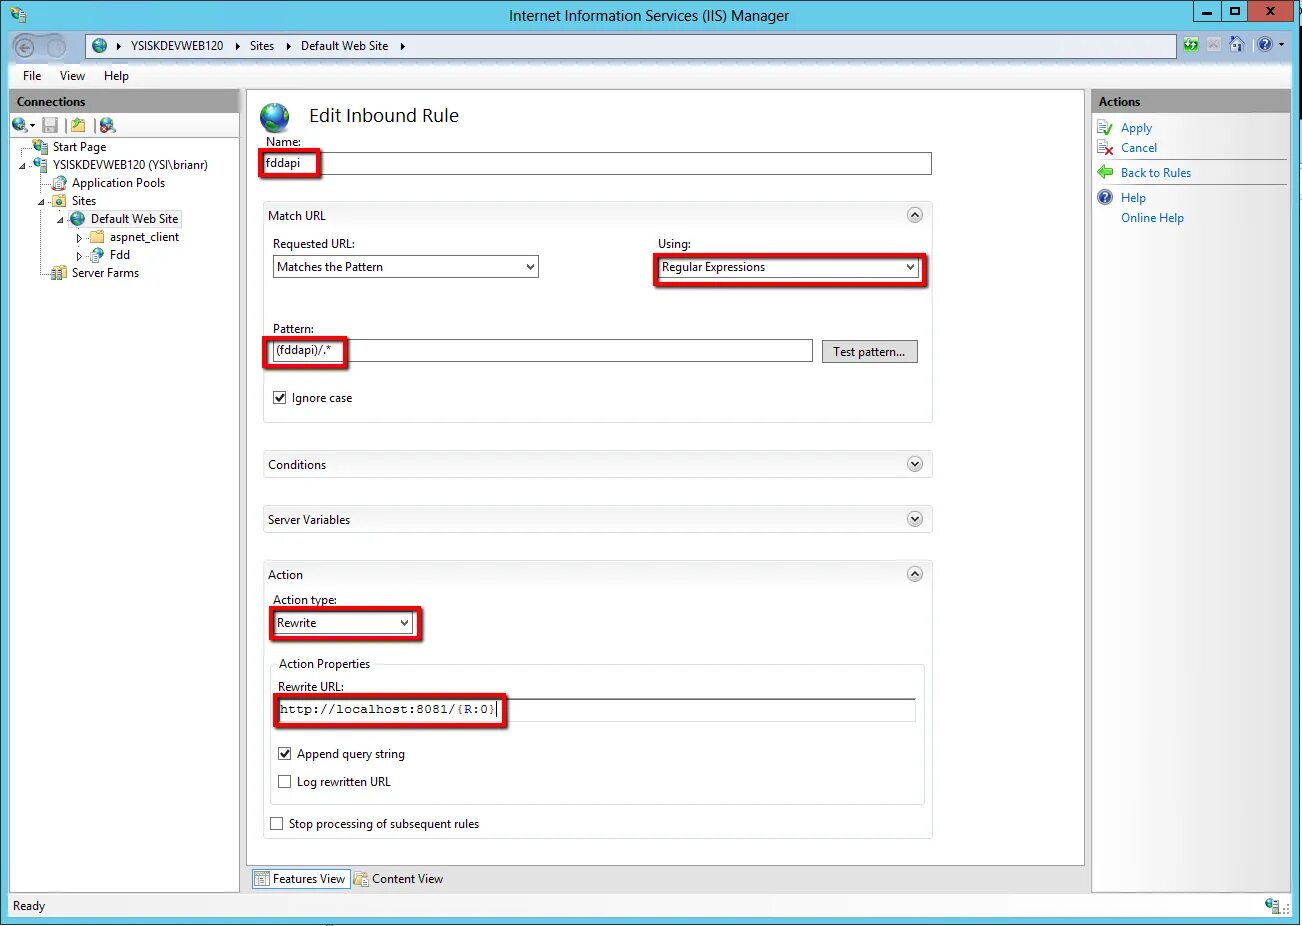Open the Action type dropdown
This screenshot has width=1302, height=926.
pyautogui.click(x=343, y=623)
